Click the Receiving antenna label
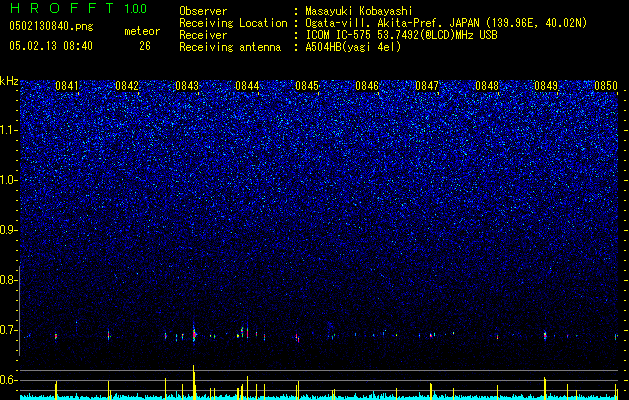 (x=230, y=47)
